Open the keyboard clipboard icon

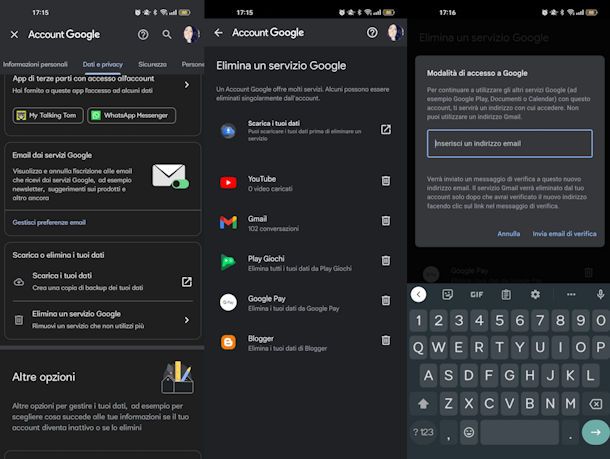pyautogui.click(x=506, y=294)
